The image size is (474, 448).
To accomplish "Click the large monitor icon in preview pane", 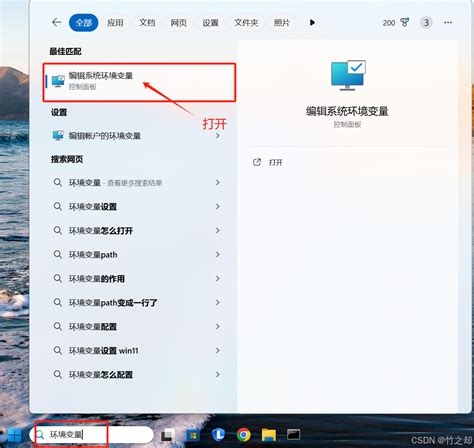I will pos(348,75).
